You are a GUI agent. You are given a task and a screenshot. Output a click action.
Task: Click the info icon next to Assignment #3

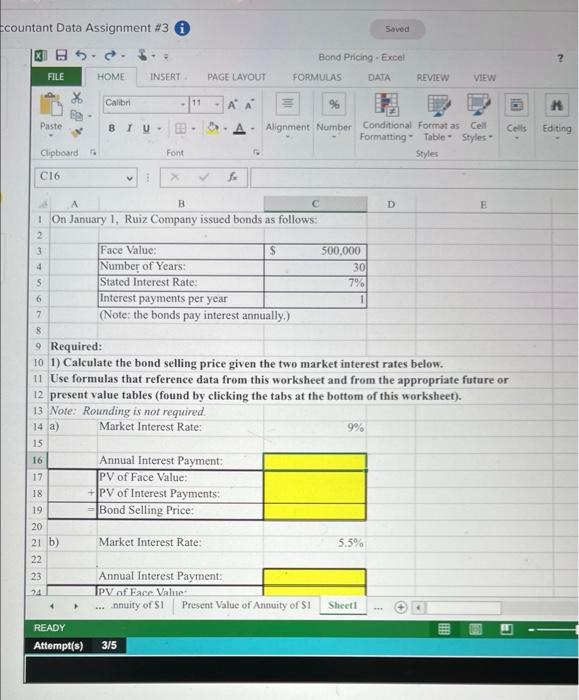click(x=182, y=28)
